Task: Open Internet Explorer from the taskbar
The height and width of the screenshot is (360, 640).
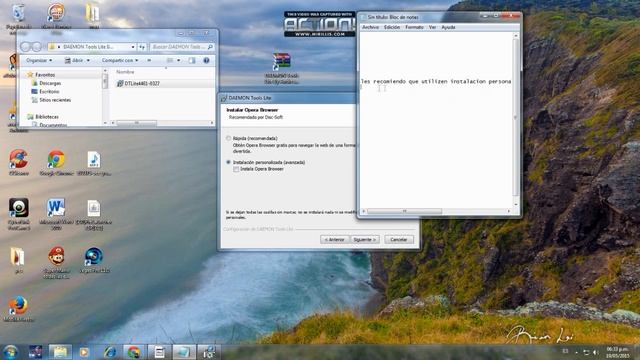Action: pyautogui.click(x=109, y=352)
